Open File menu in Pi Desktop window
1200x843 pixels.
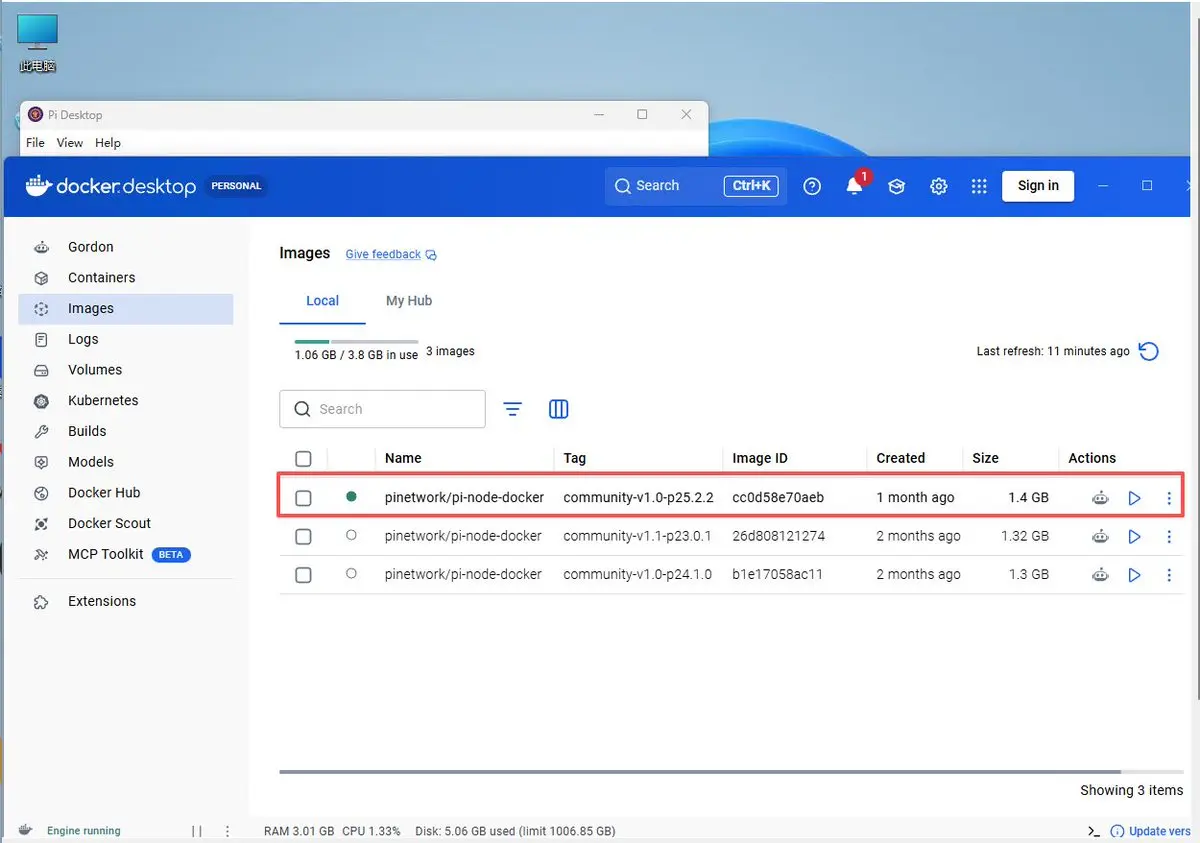point(35,143)
